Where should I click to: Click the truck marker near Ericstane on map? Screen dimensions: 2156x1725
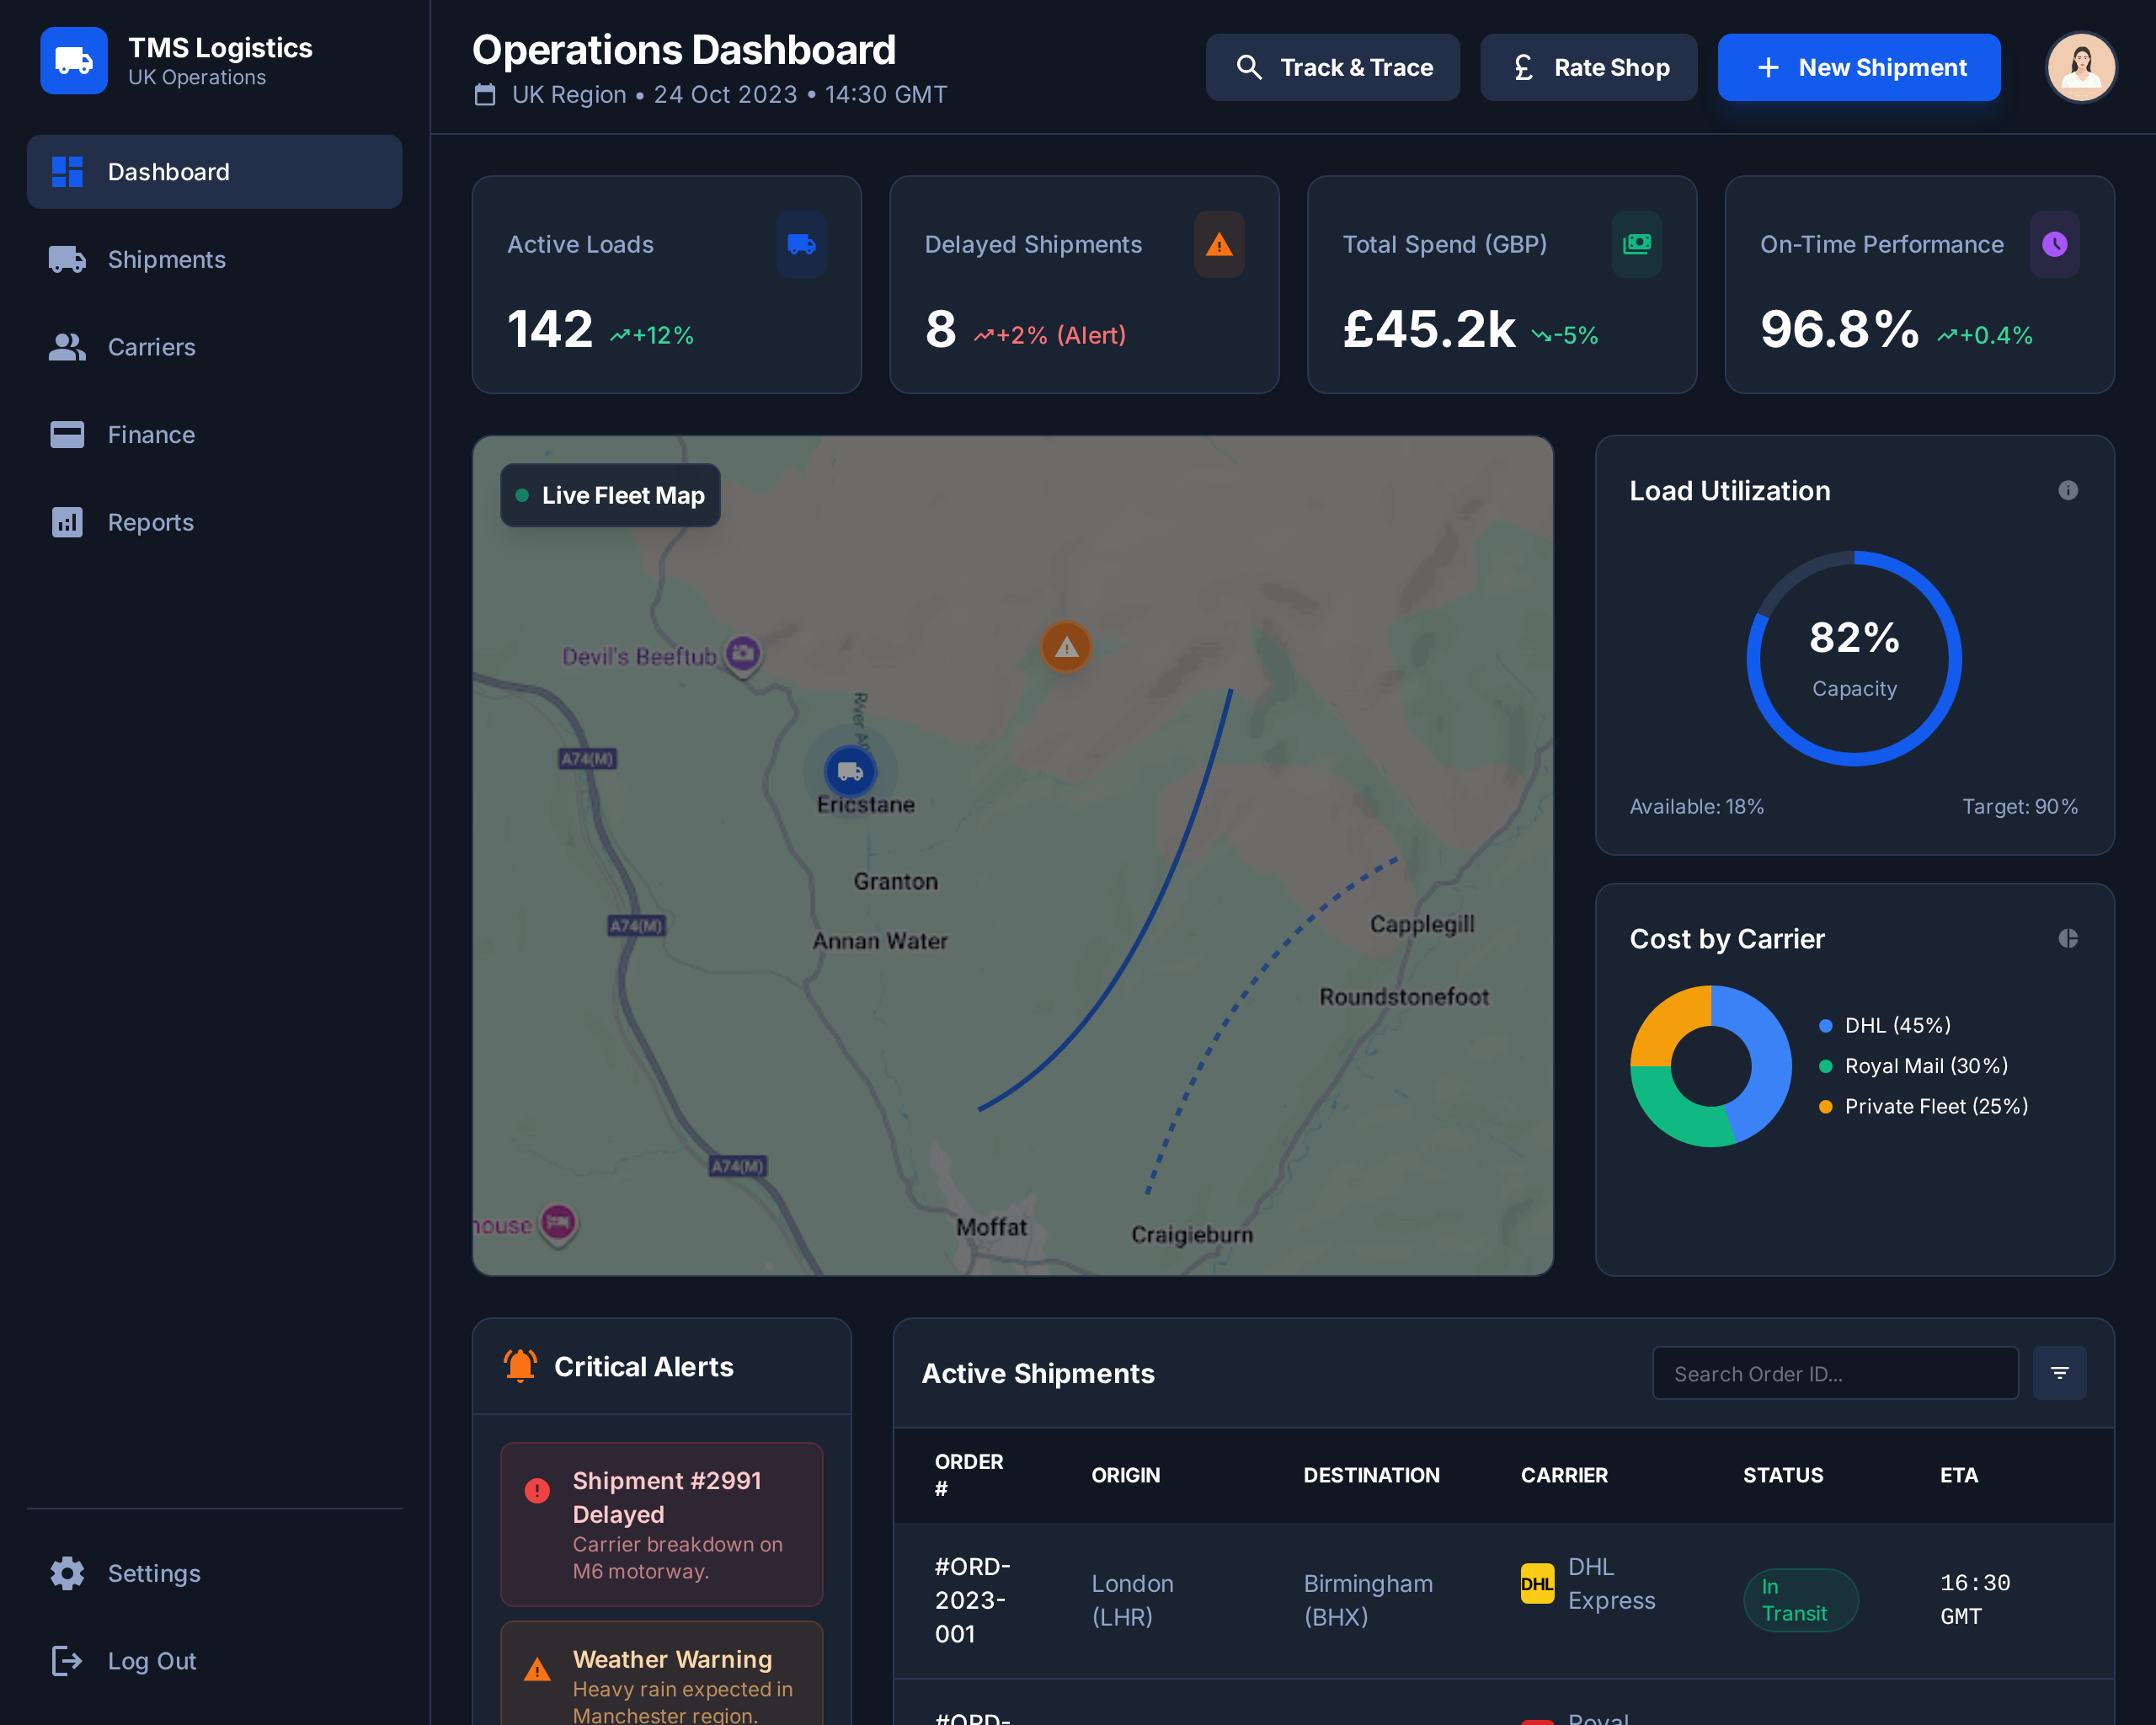point(850,771)
